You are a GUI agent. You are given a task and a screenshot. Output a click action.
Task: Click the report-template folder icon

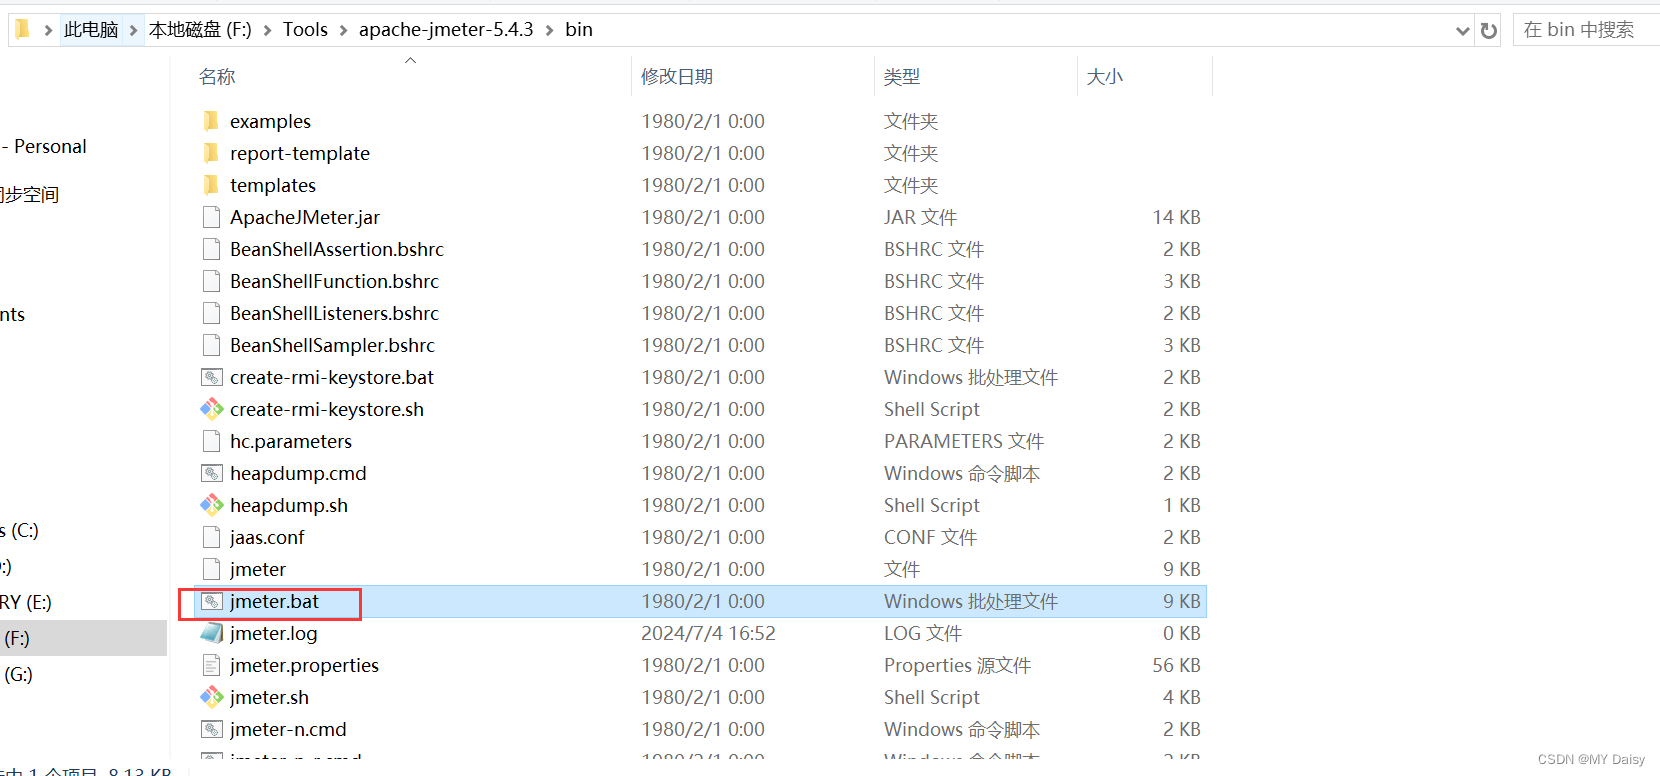(x=211, y=153)
